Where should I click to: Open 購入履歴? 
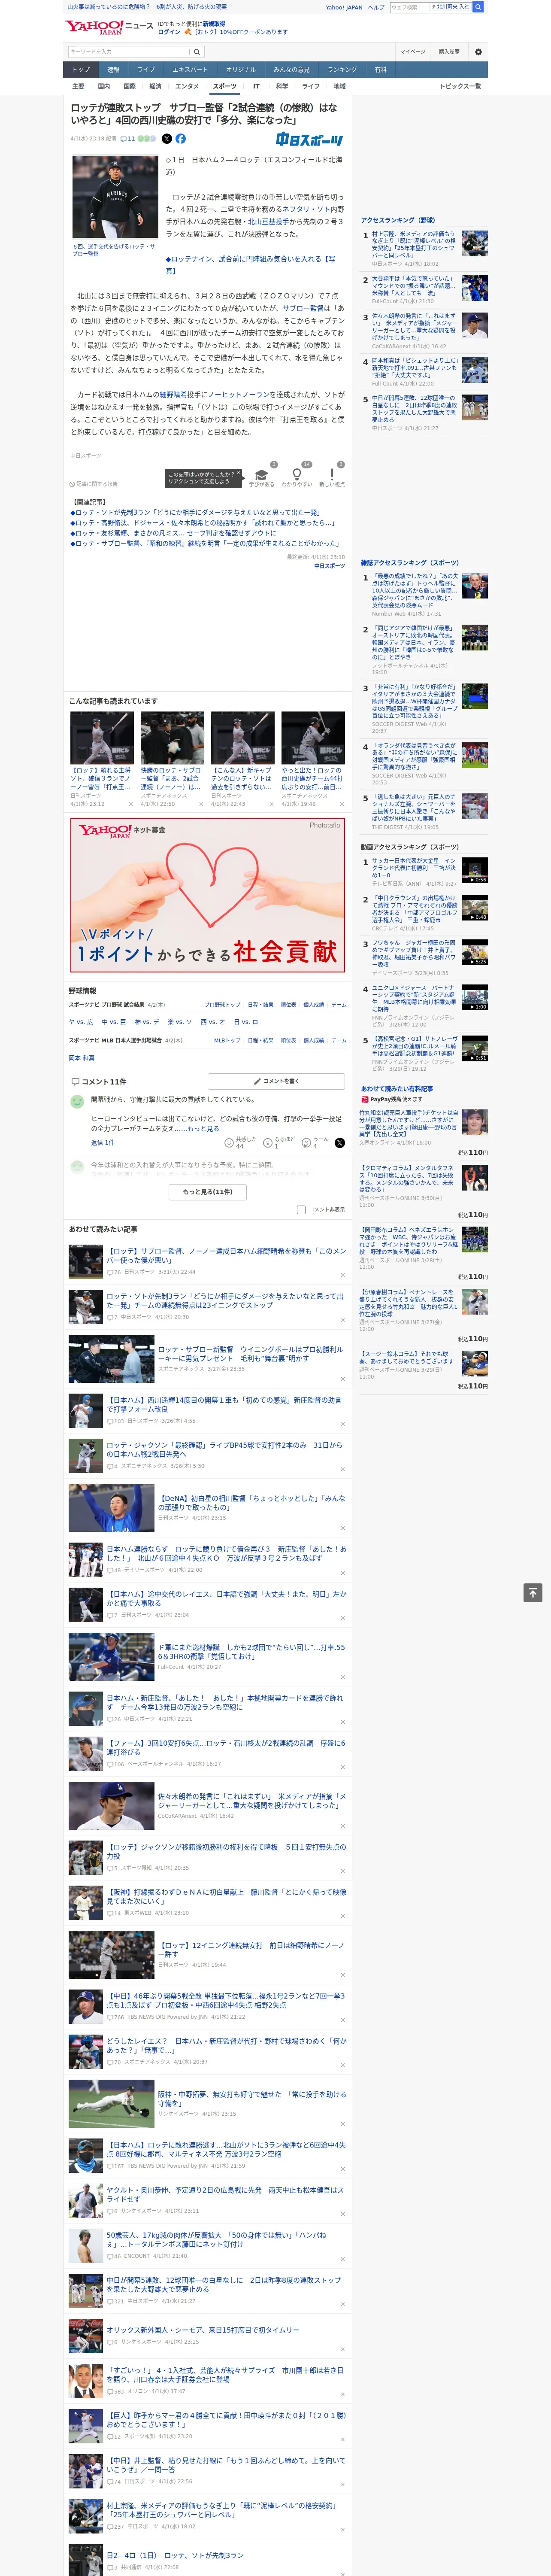point(449,52)
